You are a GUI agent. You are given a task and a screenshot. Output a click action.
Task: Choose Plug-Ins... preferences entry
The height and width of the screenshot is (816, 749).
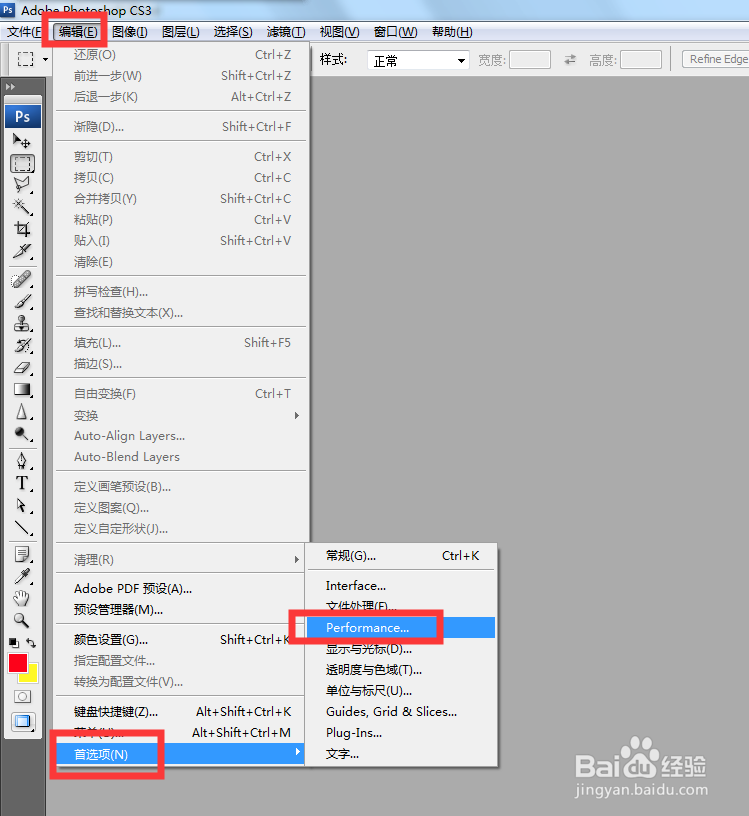402,733
